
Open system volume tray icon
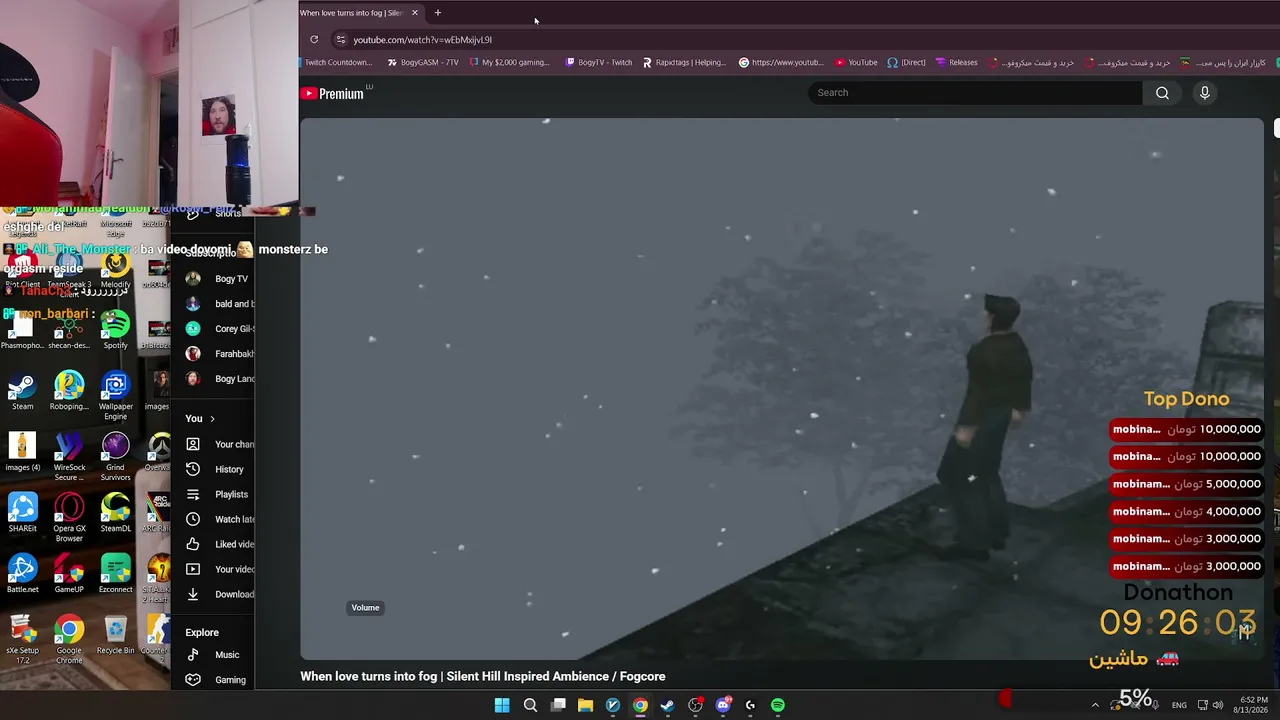click(1218, 705)
